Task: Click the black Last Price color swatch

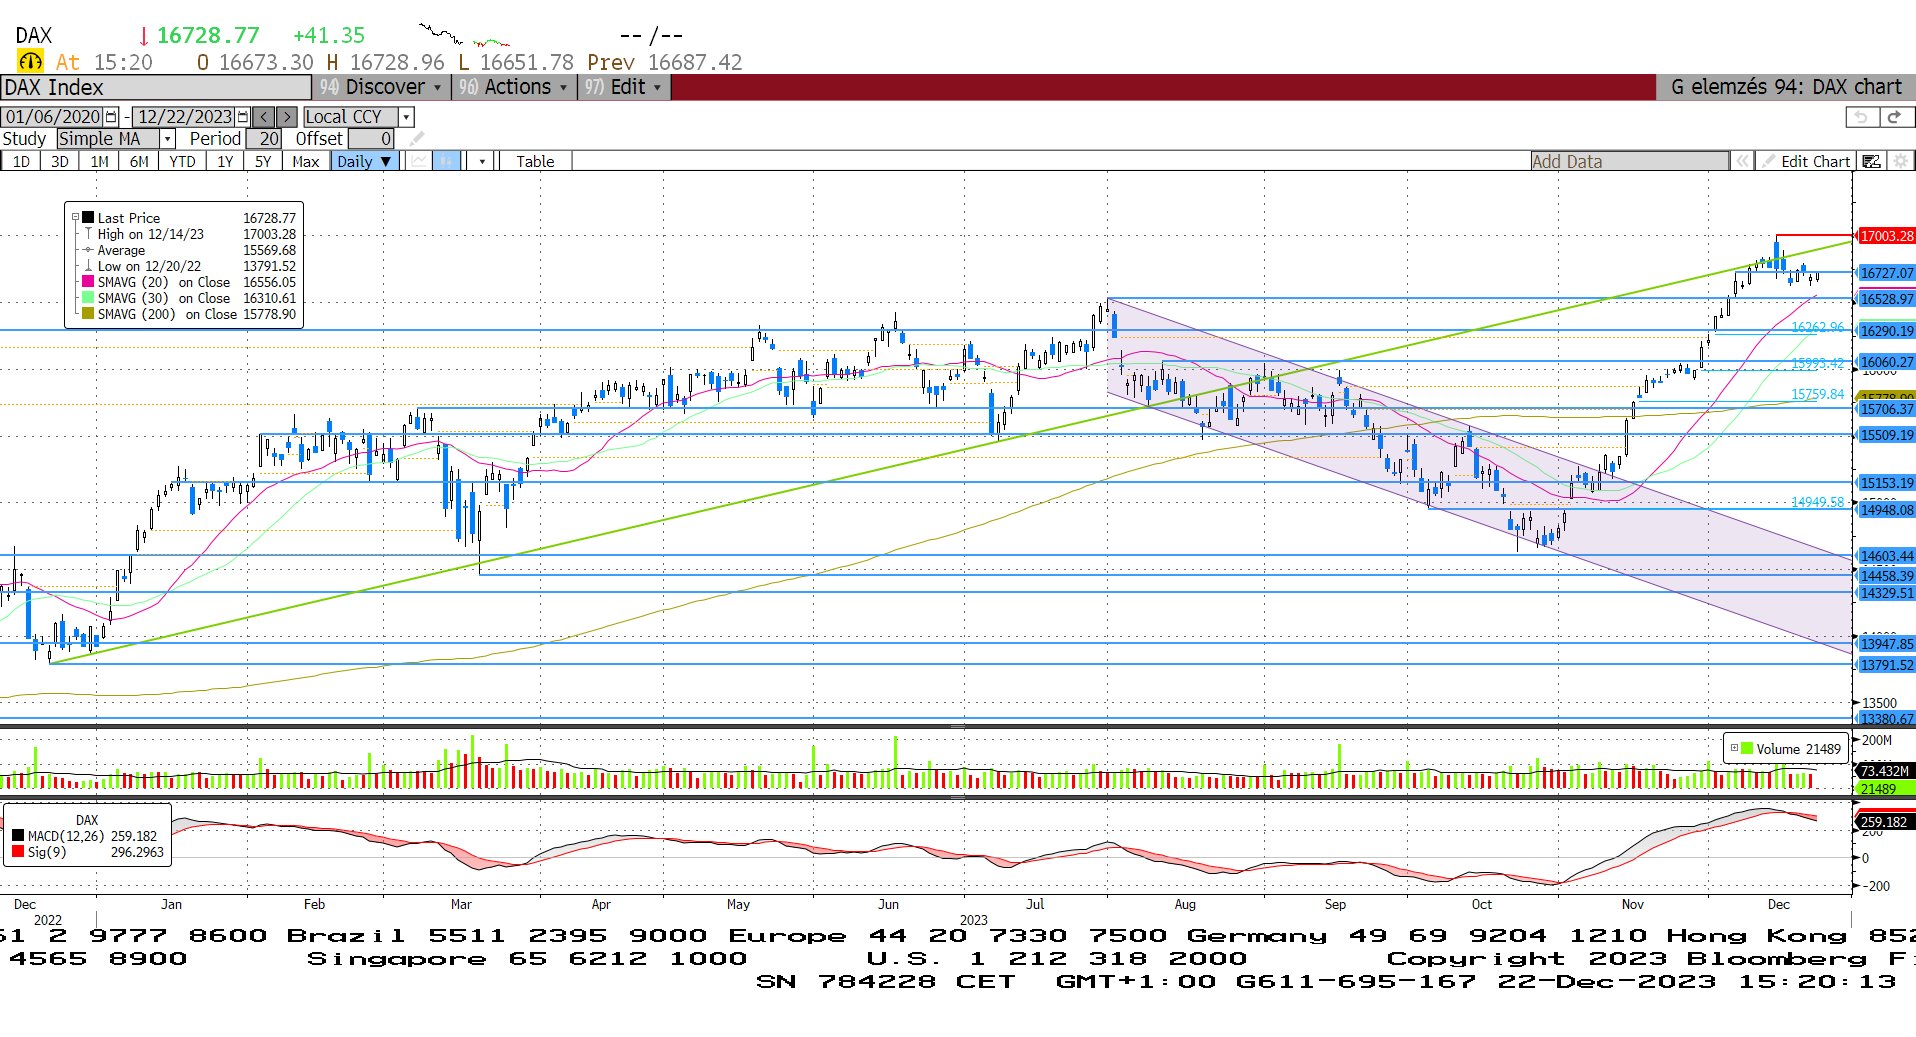Action: tap(88, 217)
